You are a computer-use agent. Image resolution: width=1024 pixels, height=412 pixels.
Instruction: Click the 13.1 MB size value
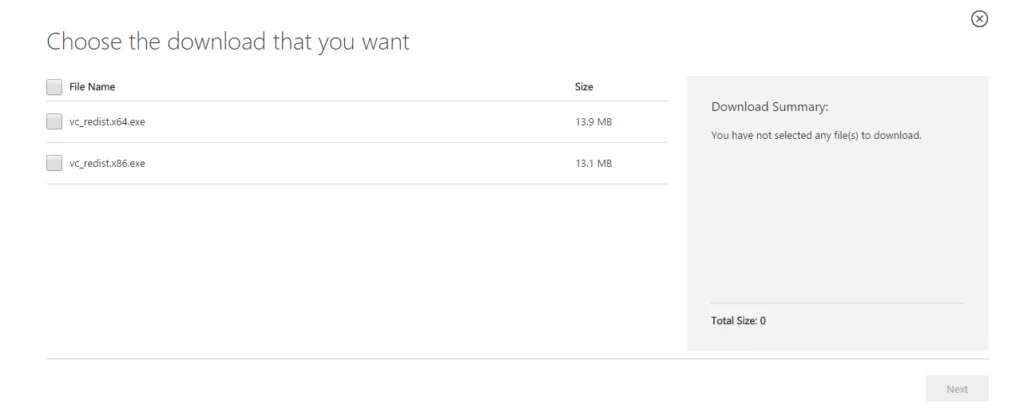(594, 164)
